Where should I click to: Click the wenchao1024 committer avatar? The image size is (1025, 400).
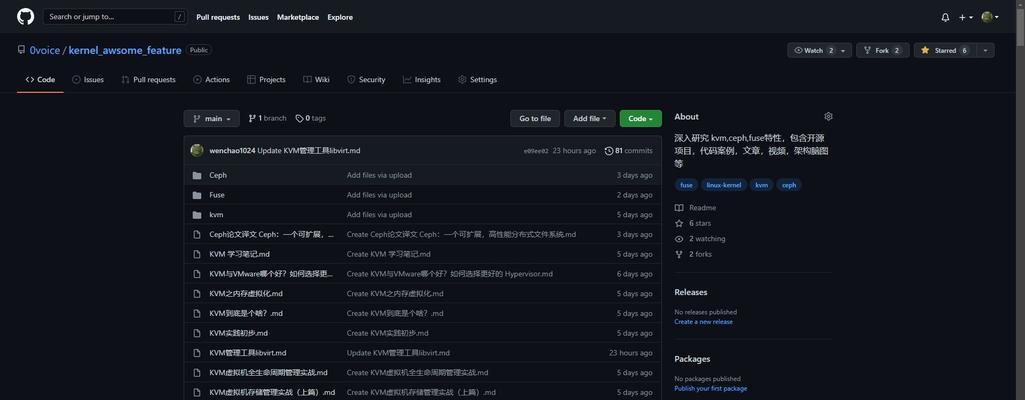coord(197,150)
